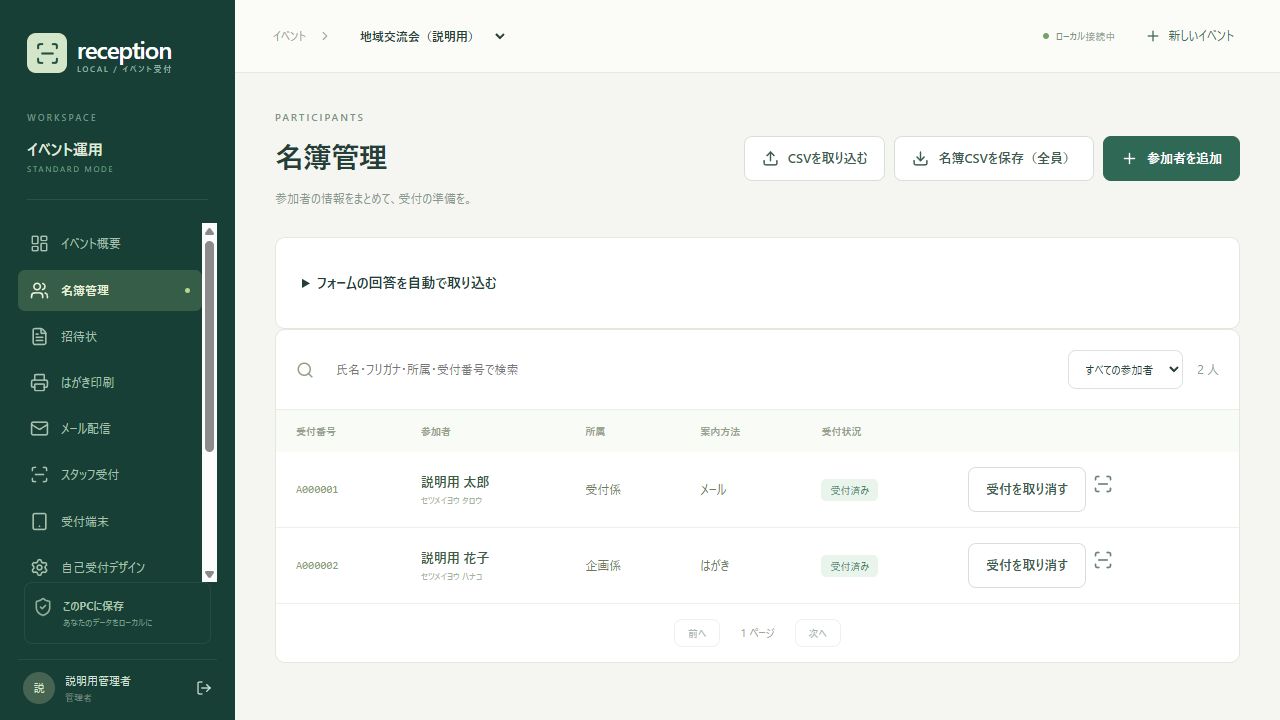
Task: Open イベント概要 in the sidebar
Action: pos(110,244)
